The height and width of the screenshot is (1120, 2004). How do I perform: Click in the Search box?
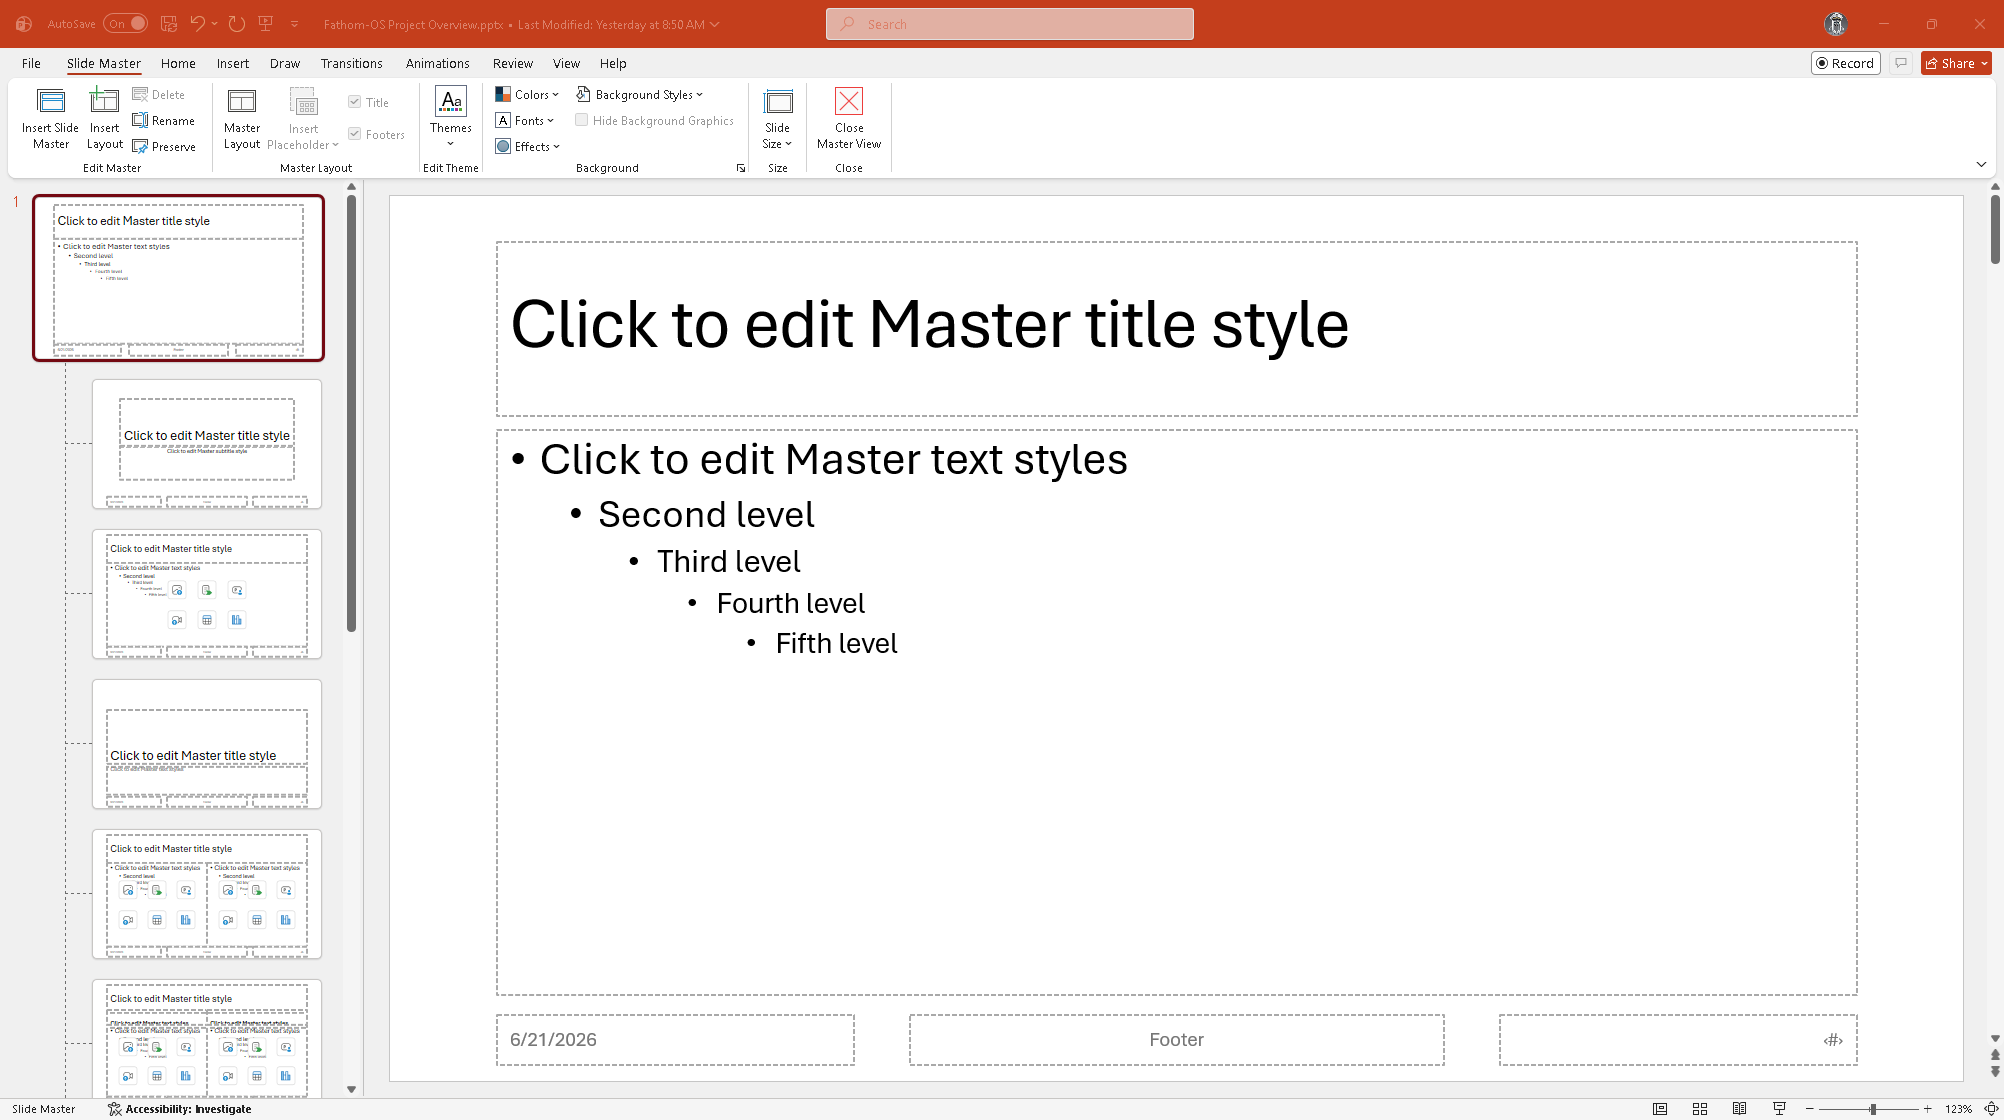click(1010, 24)
